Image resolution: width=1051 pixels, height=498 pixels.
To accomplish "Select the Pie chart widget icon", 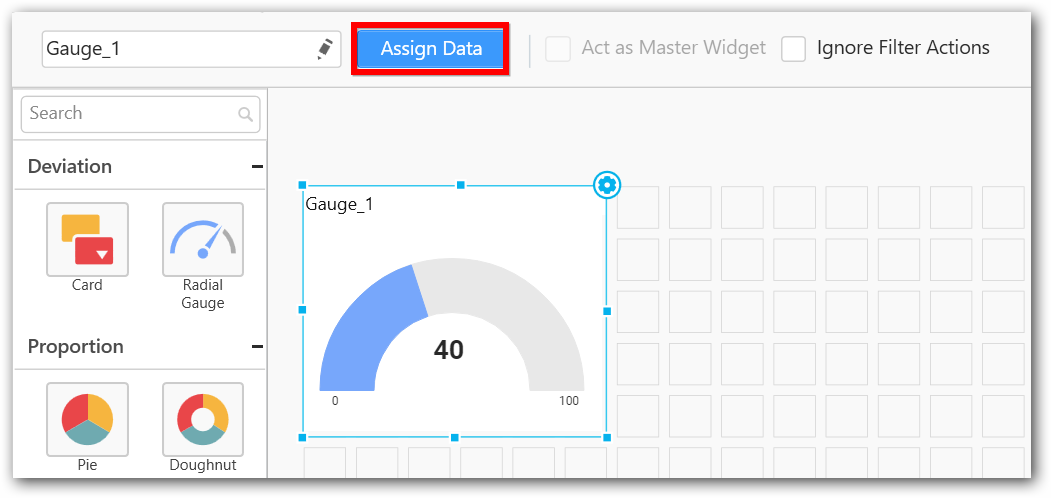I will click(x=87, y=419).
